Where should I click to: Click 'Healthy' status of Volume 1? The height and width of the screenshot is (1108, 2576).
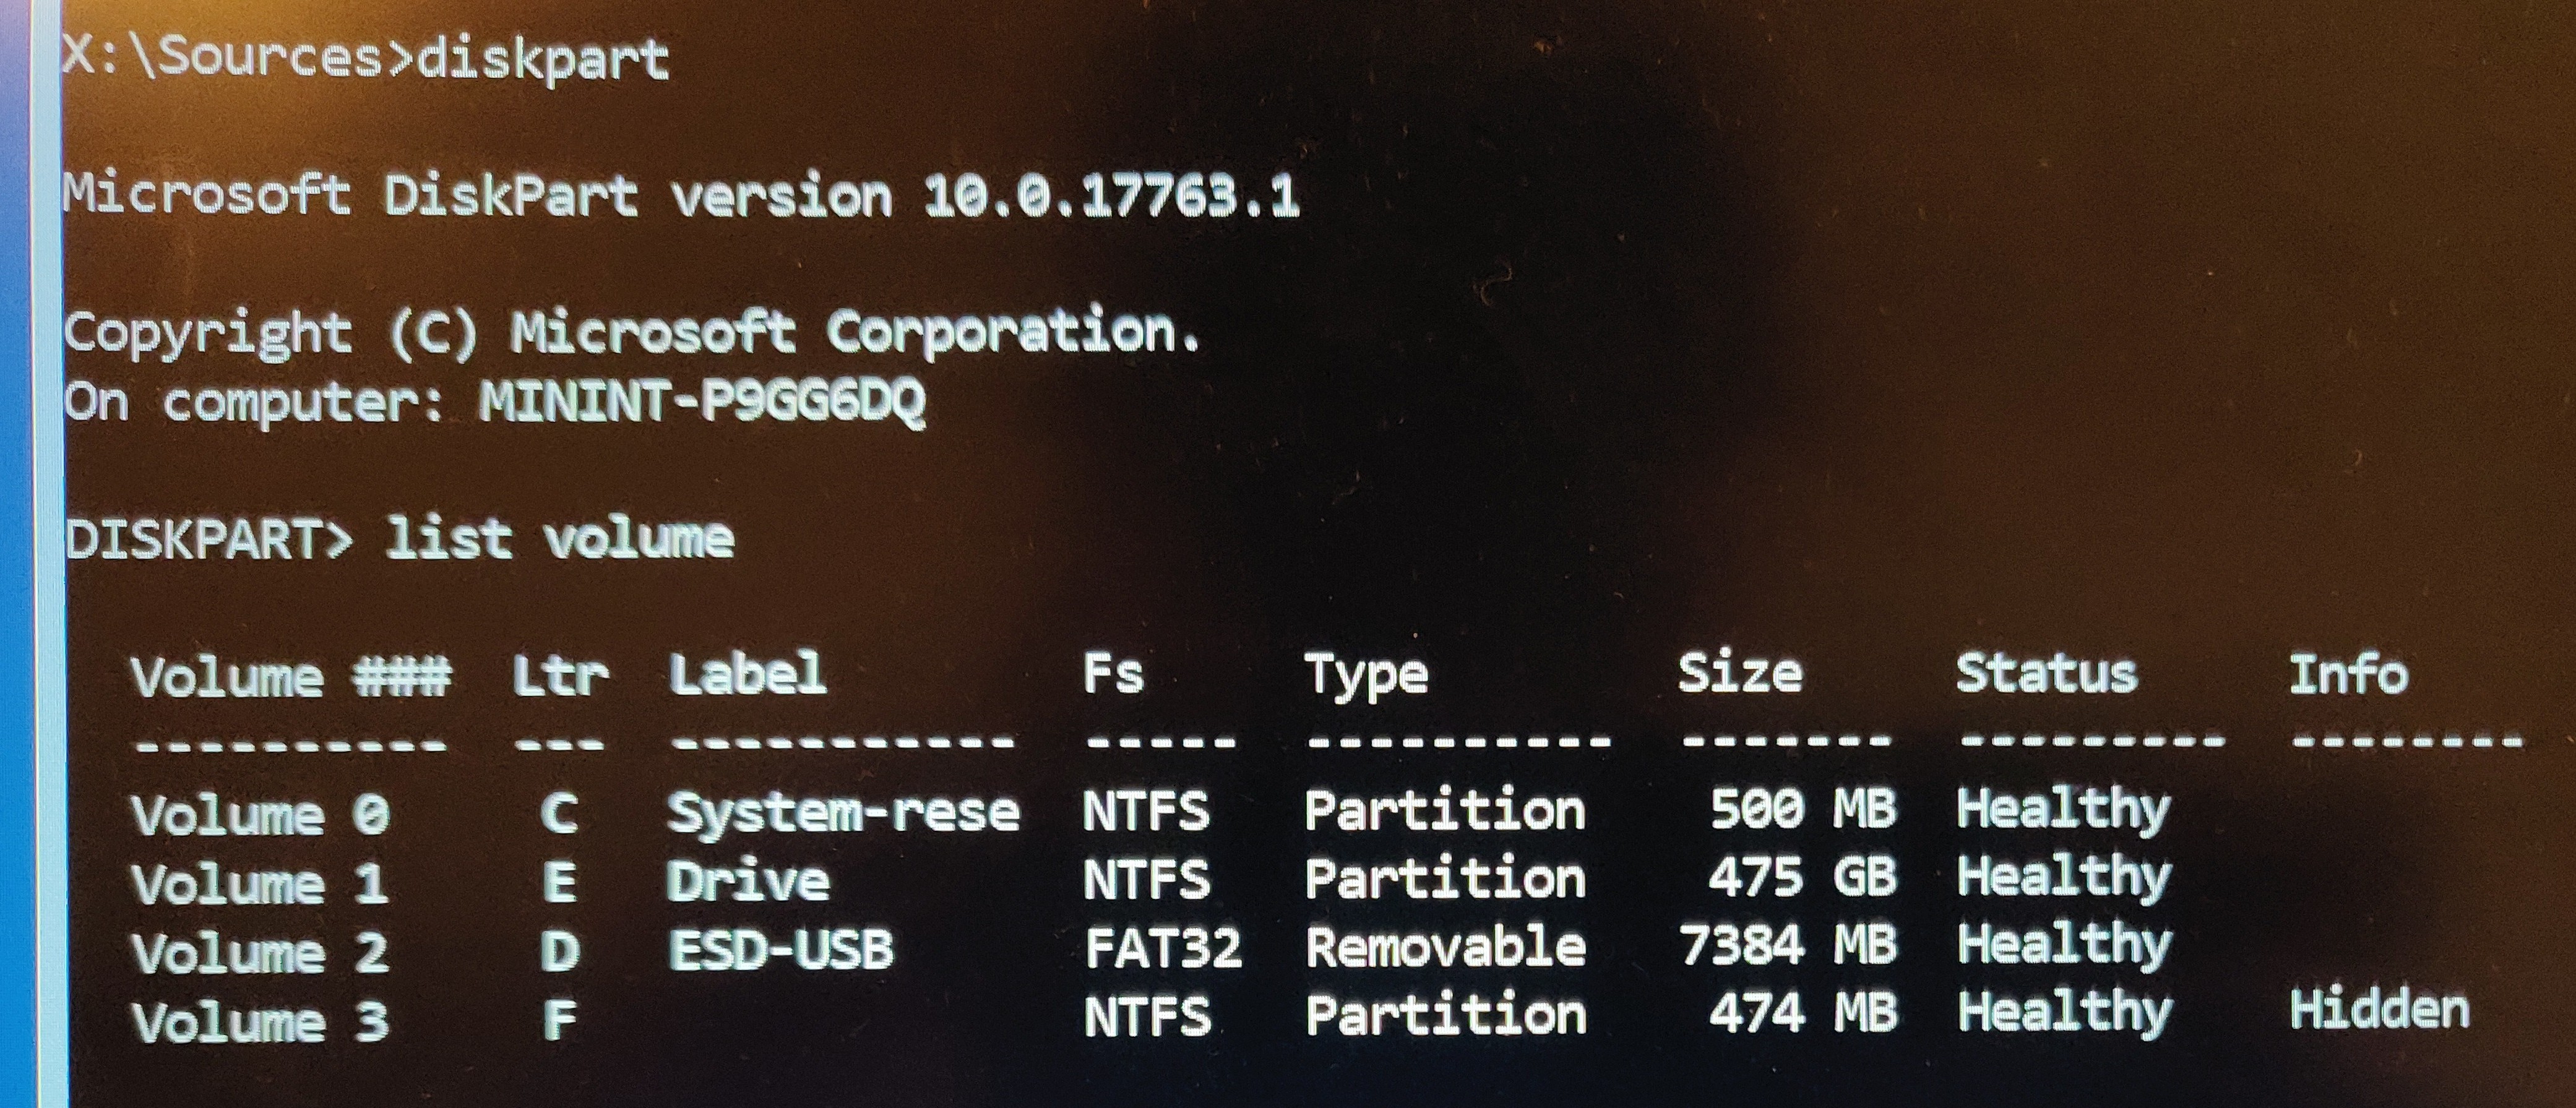click(x=2064, y=879)
